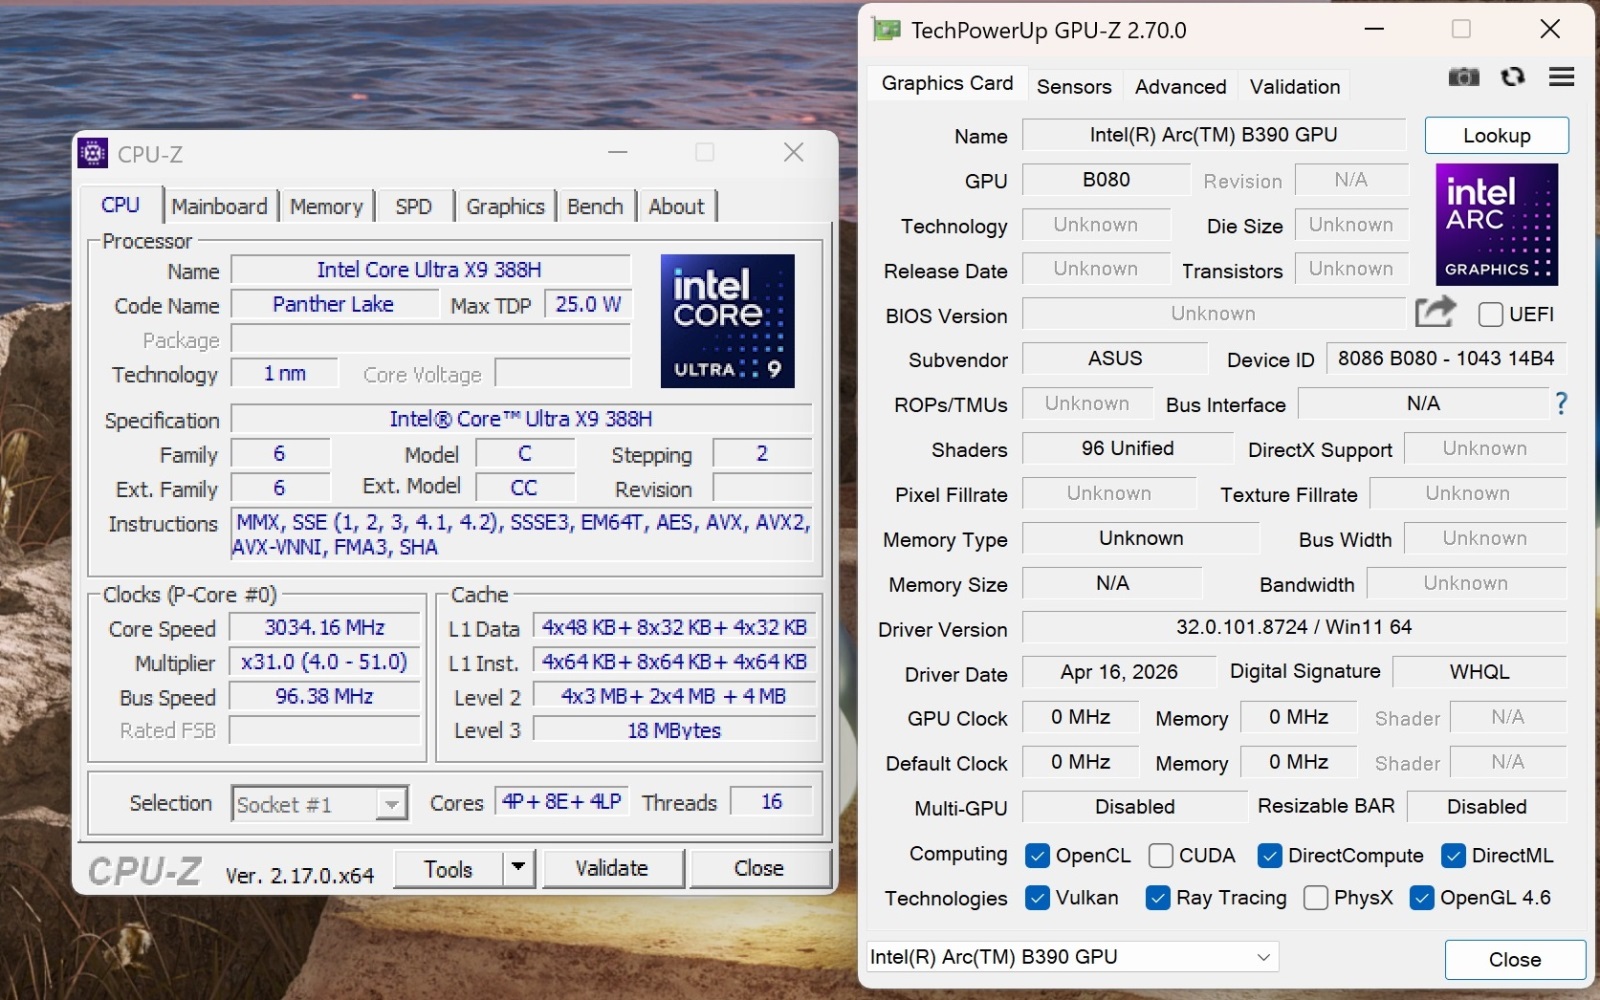This screenshot has height=1000, width=1600.
Task: Open the SPD tab
Action: click(414, 206)
